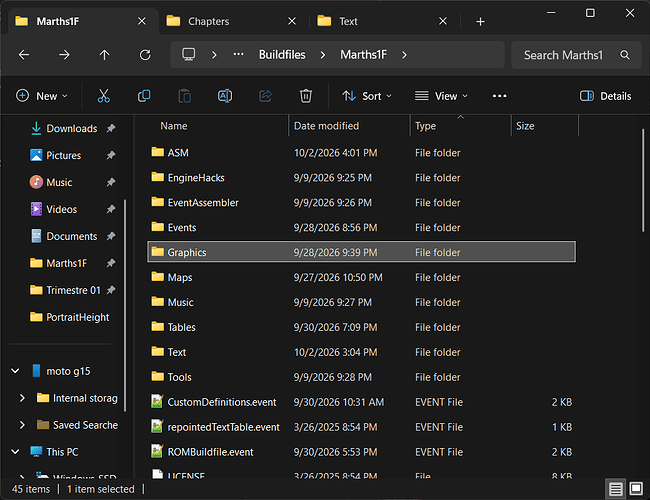This screenshot has width=650, height=500.
Task: Click the New button
Action: pos(42,96)
